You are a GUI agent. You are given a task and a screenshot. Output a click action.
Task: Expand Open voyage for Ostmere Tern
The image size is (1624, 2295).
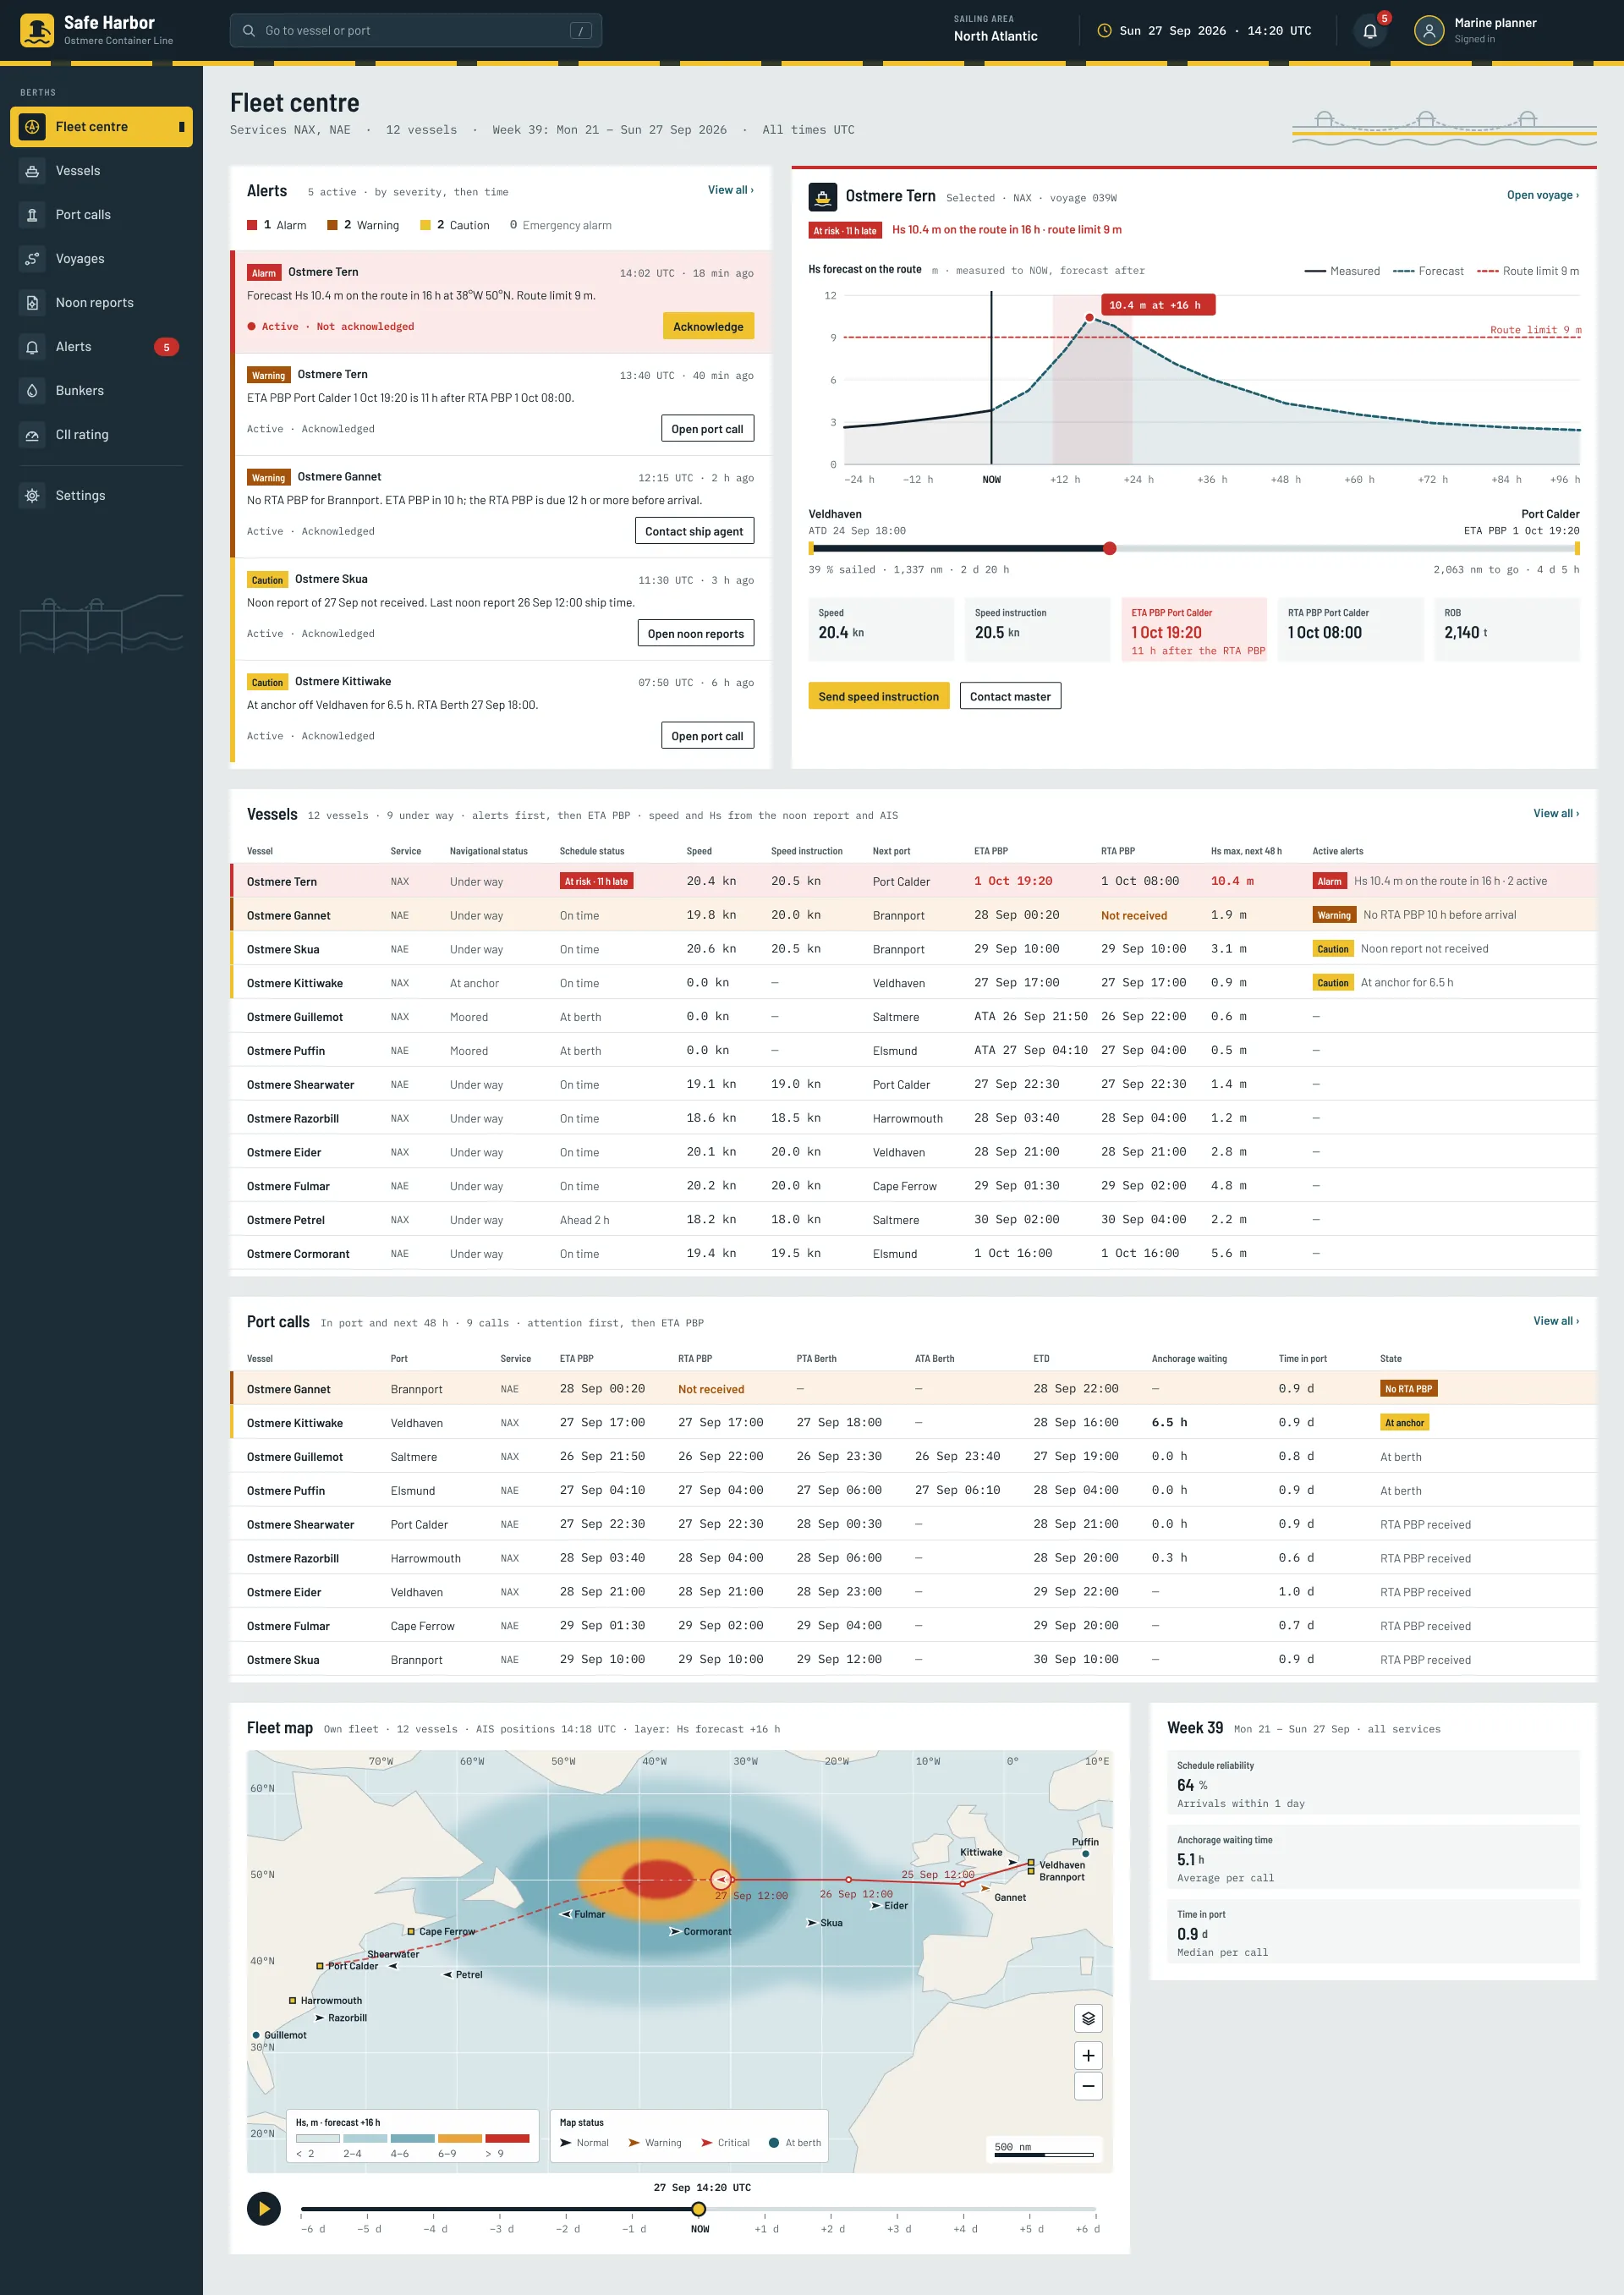(1542, 195)
